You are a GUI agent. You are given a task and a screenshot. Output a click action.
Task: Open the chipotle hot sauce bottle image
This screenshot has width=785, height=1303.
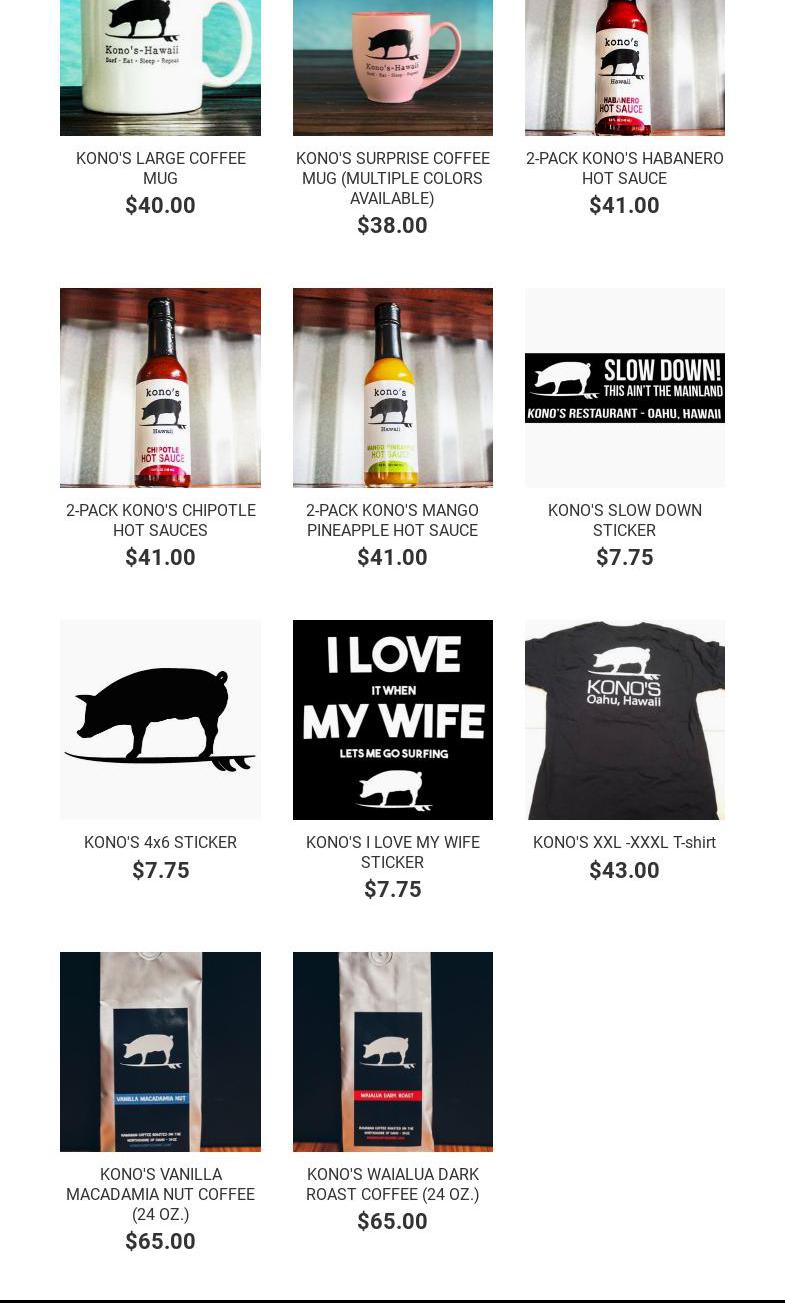[160, 388]
